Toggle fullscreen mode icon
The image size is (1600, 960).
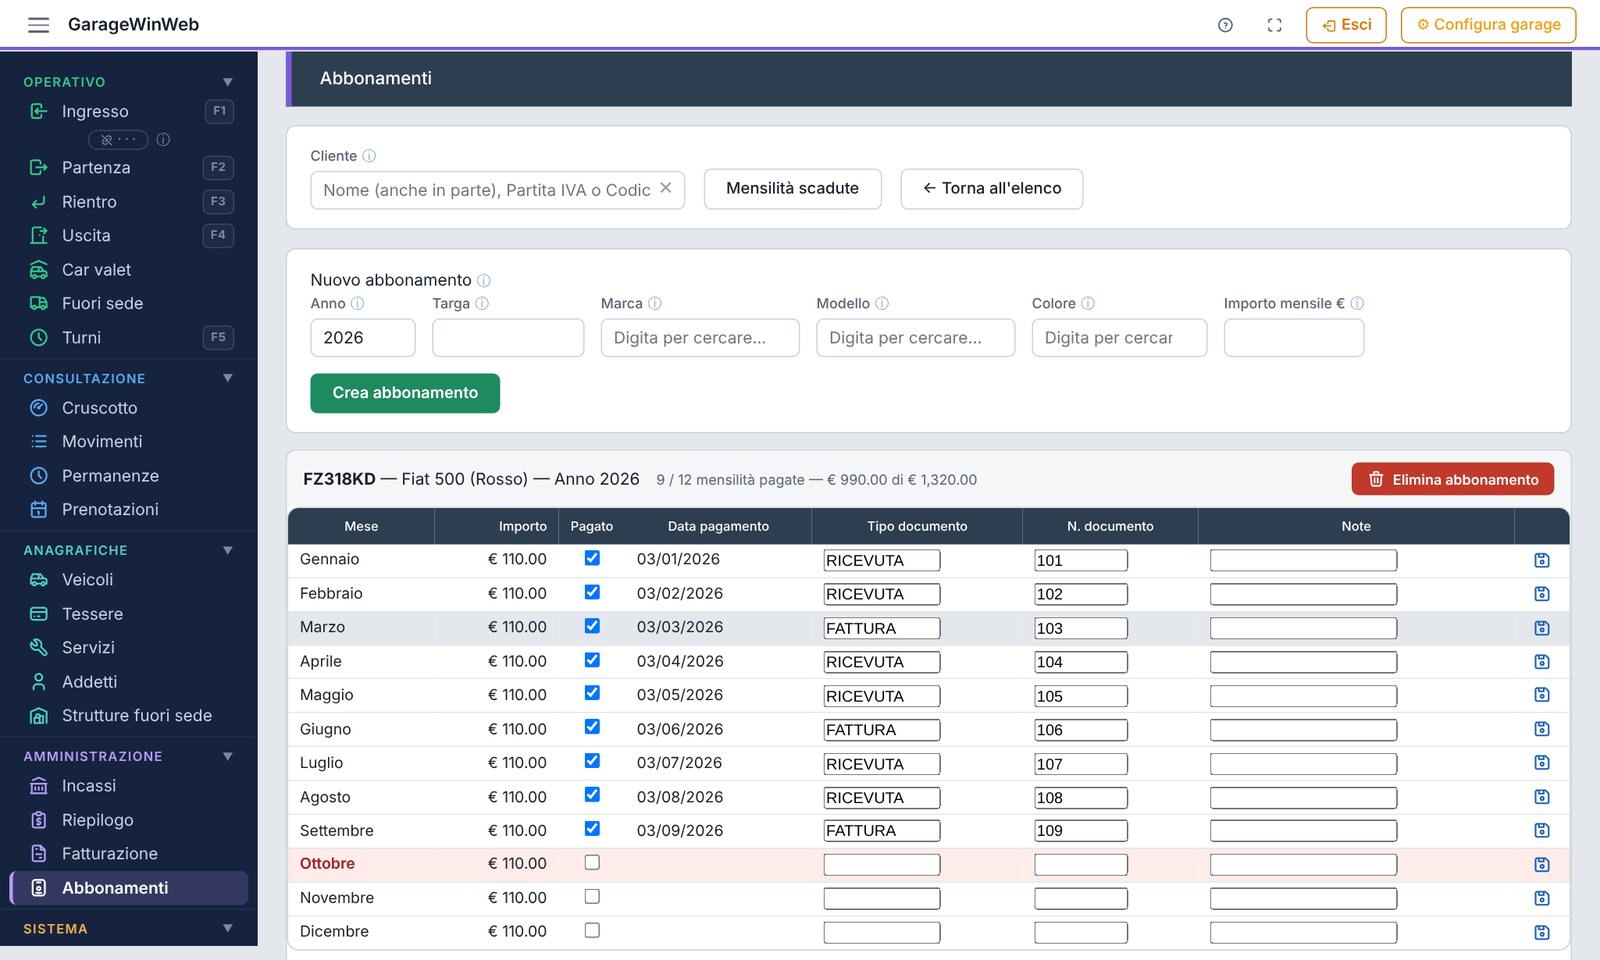click(1274, 25)
